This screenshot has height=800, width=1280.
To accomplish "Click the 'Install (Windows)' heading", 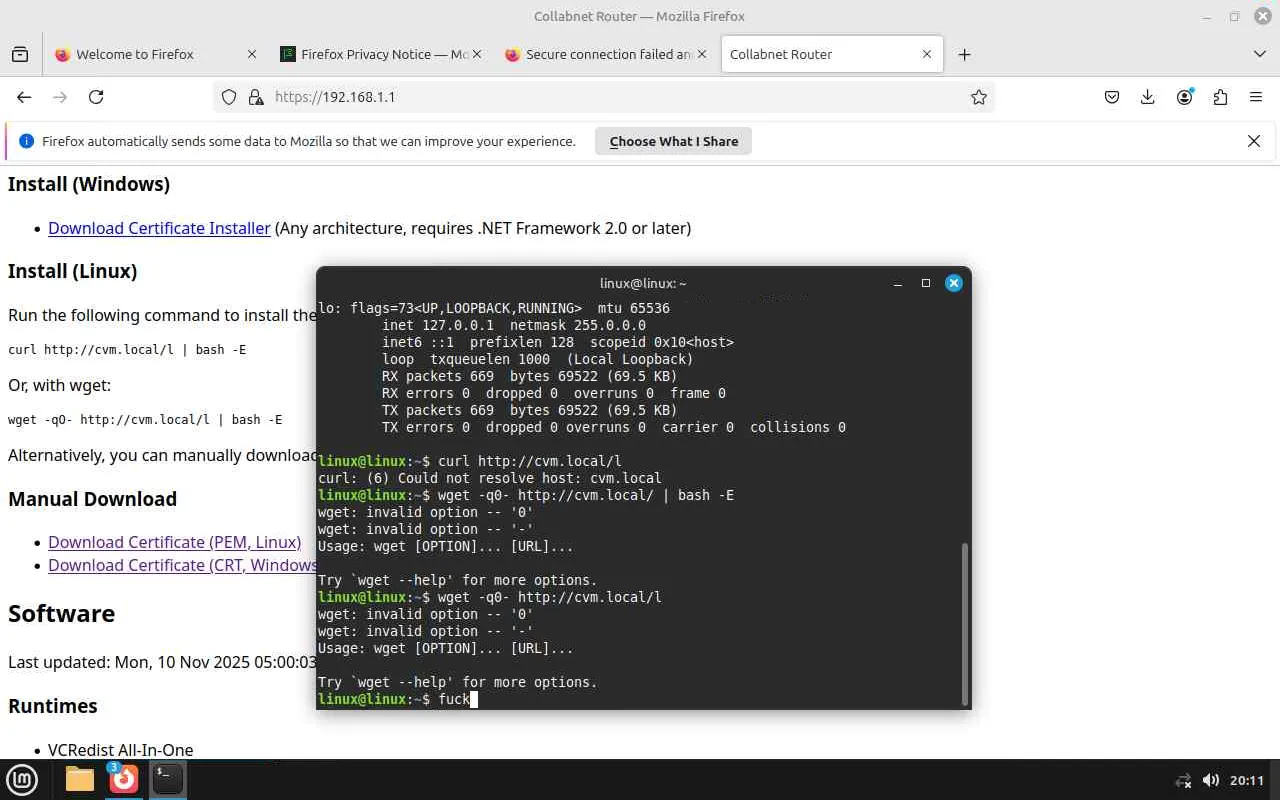I will (x=89, y=184).
